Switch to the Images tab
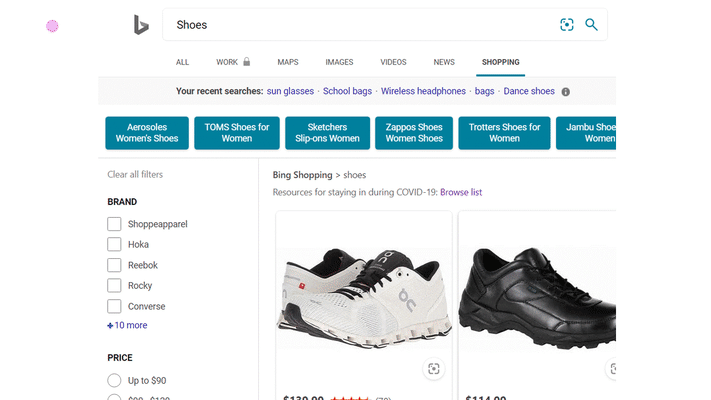The image size is (711, 400). coord(339,62)
